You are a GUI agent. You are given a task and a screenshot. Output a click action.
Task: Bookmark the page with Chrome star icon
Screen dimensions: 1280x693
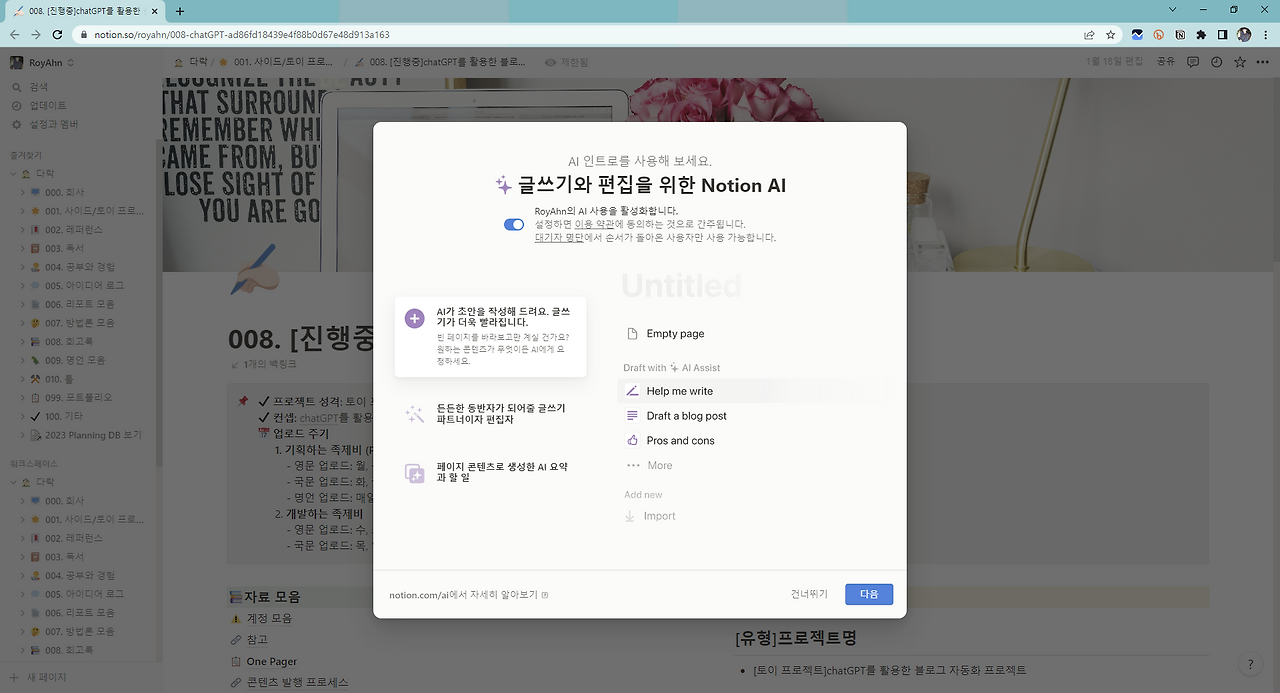[x=1111, y=34]
